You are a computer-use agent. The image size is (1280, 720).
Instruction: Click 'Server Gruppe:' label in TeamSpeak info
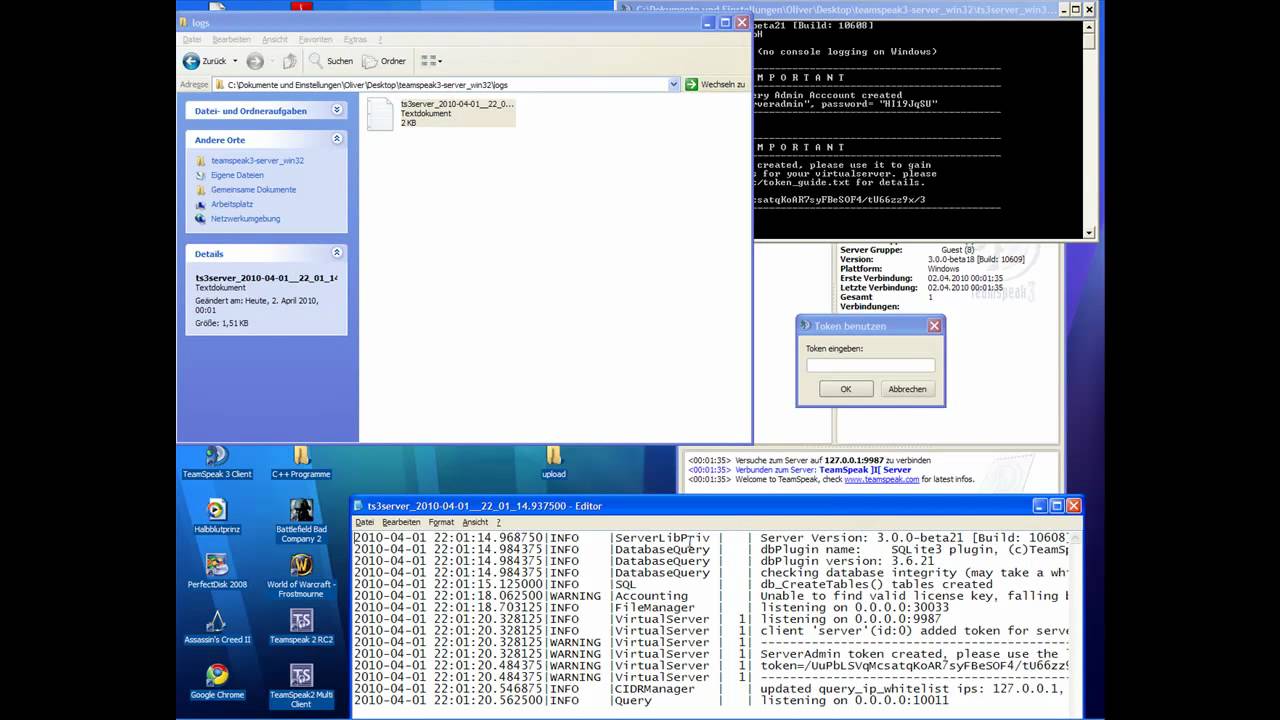(871, 250)
